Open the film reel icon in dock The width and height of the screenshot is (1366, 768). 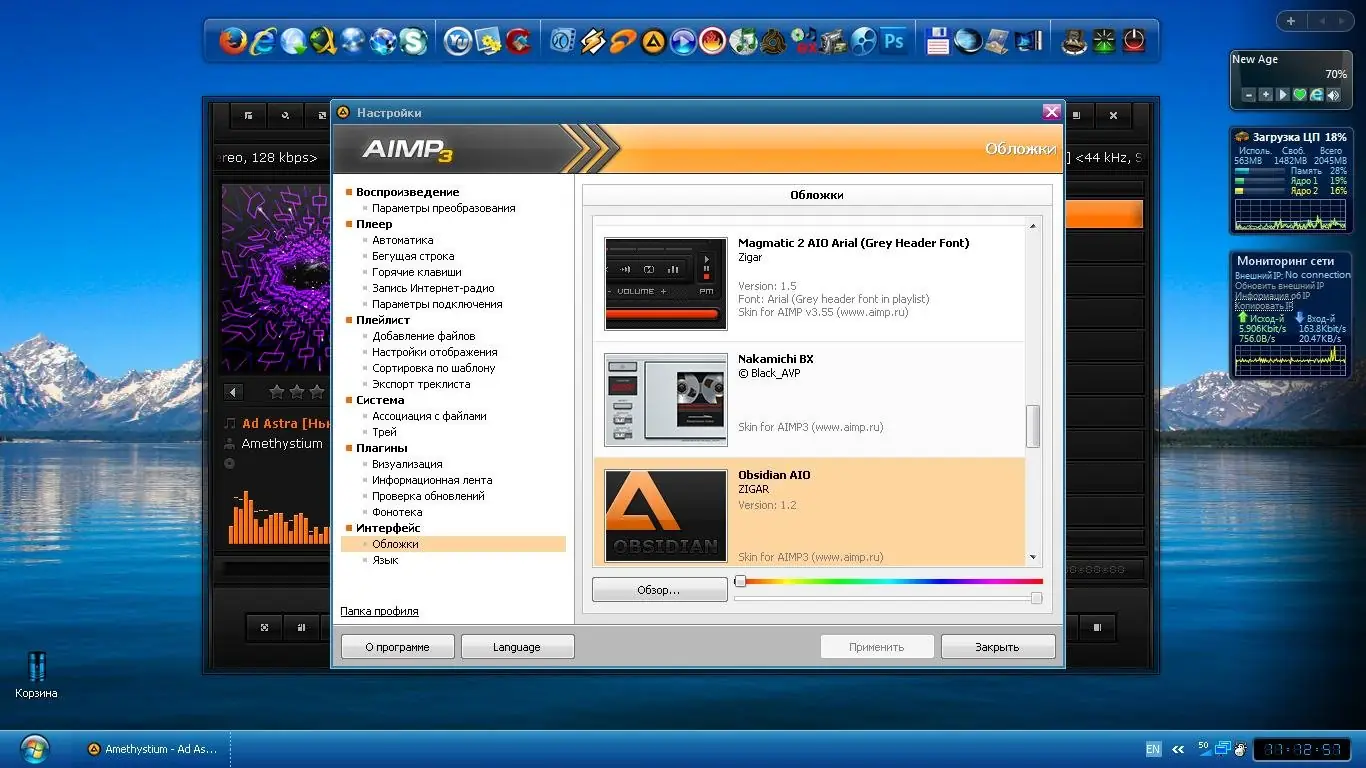click(x=863, y=41)
